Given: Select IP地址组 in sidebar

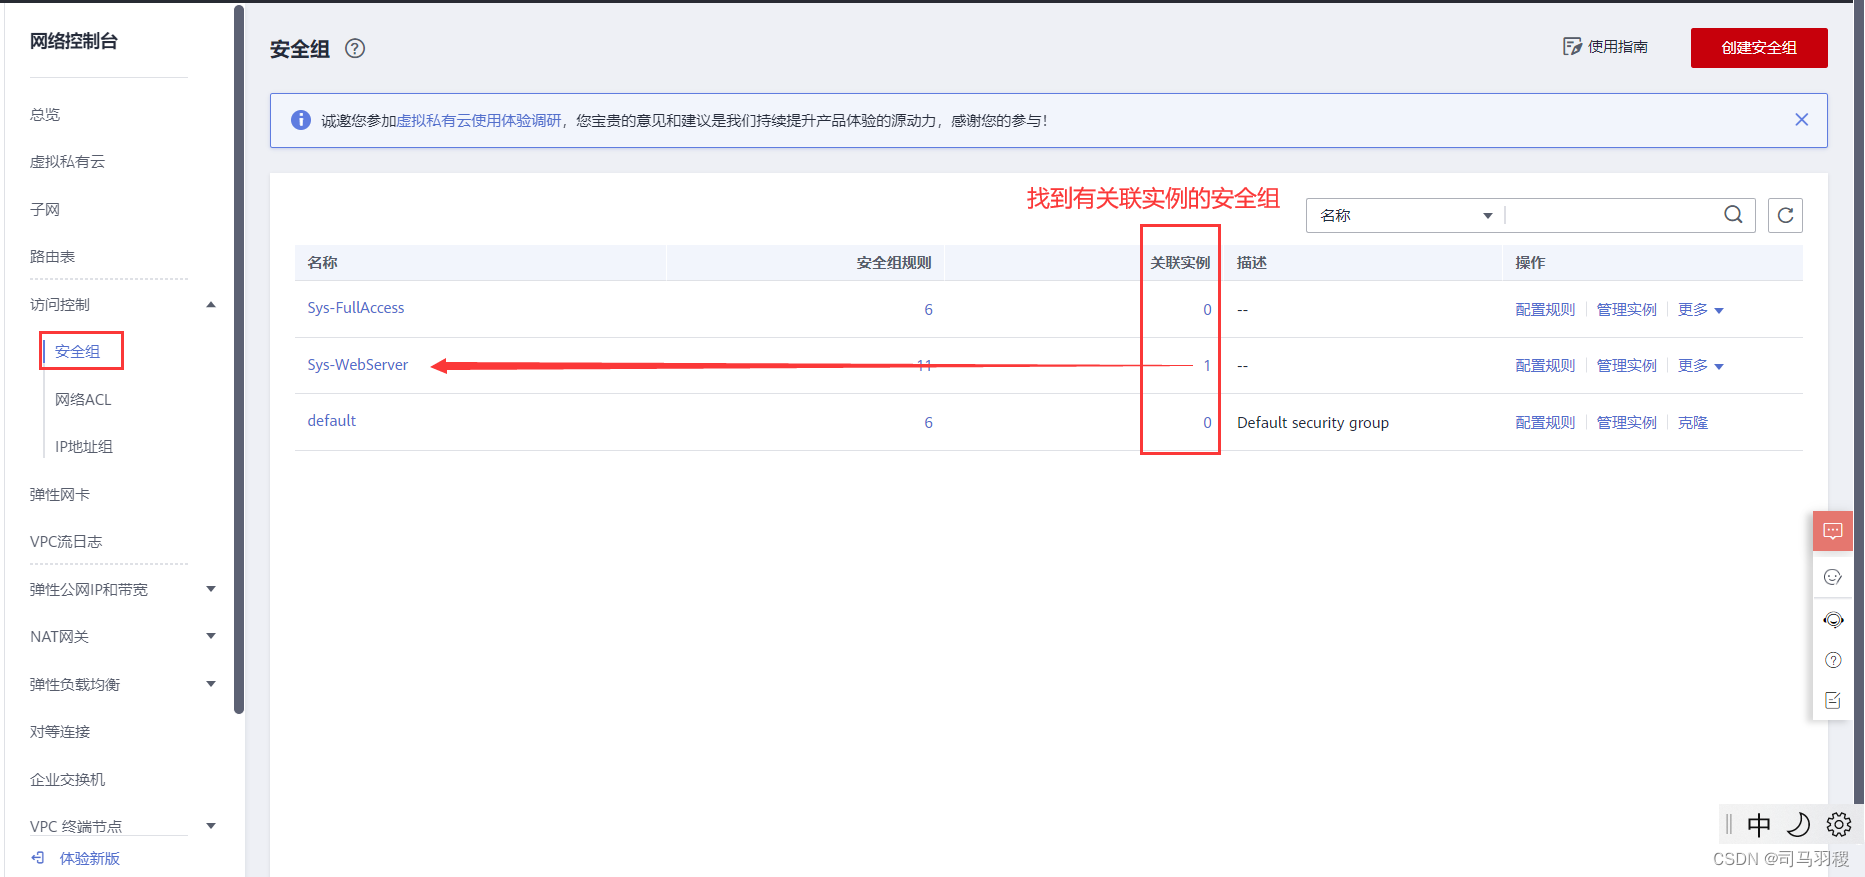Looking at the screenshot, I should 84,447.
